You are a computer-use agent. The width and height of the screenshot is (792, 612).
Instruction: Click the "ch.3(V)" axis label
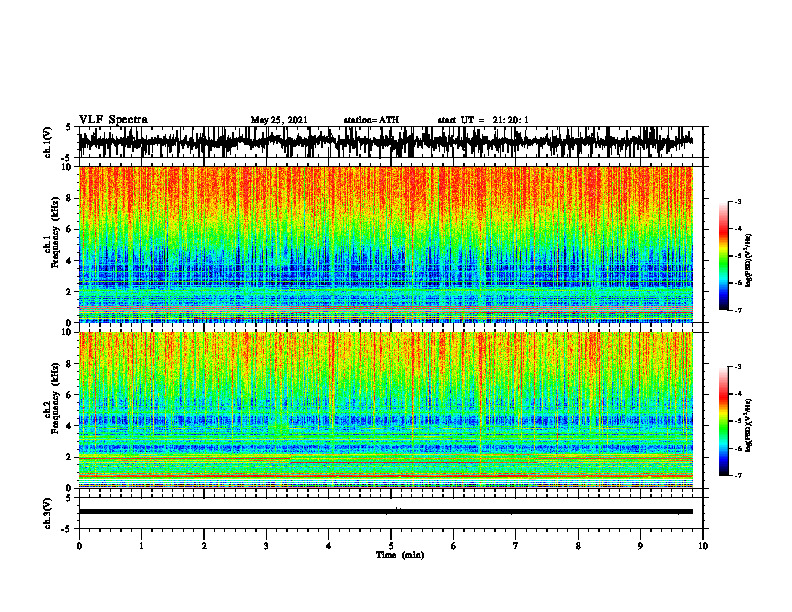coord(47,513)
